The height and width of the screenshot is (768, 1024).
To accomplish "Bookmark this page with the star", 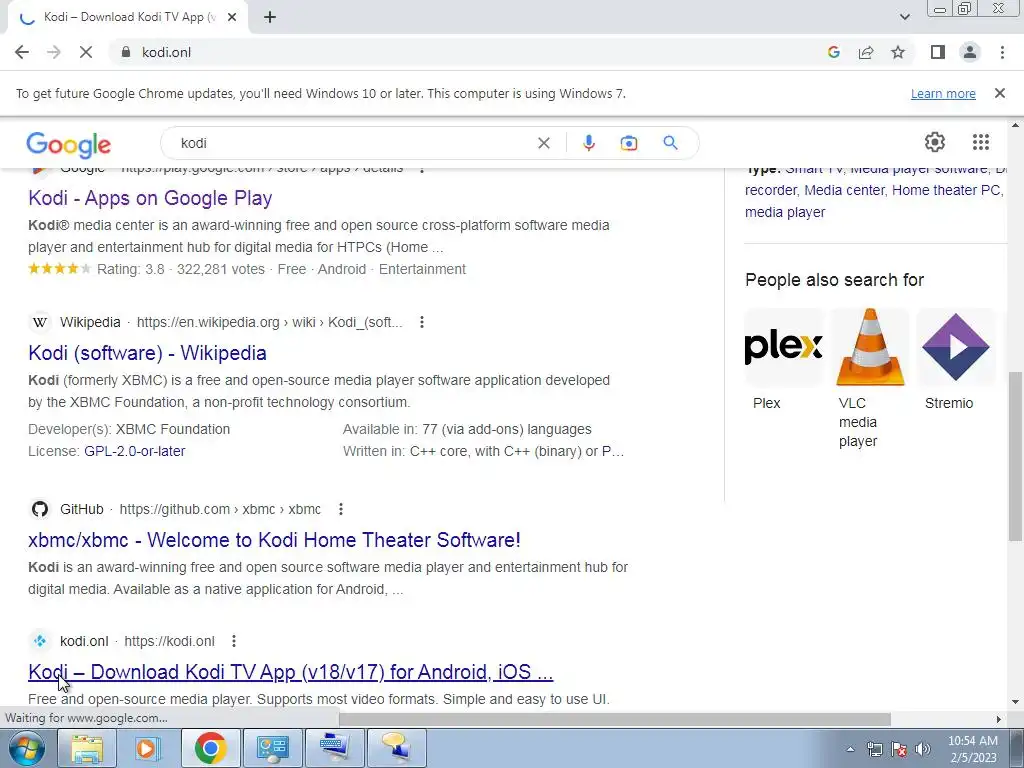I will click(x=898, y=52).
